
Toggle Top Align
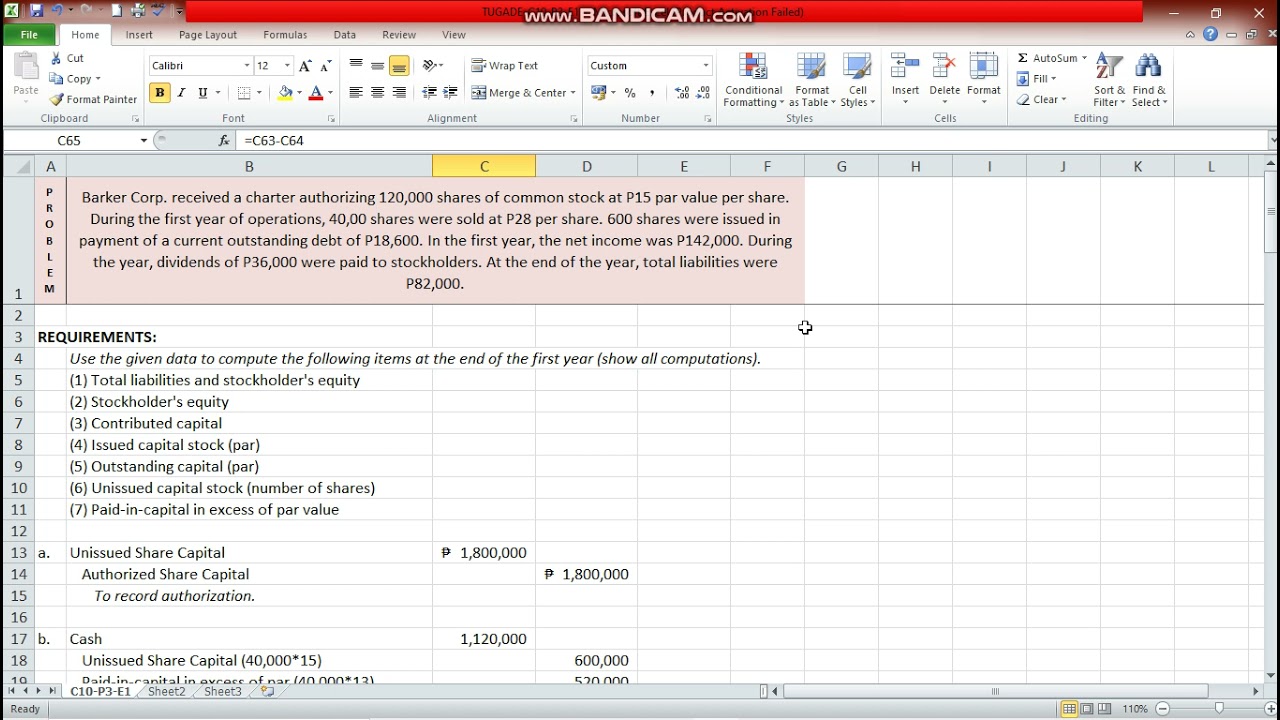356,65
